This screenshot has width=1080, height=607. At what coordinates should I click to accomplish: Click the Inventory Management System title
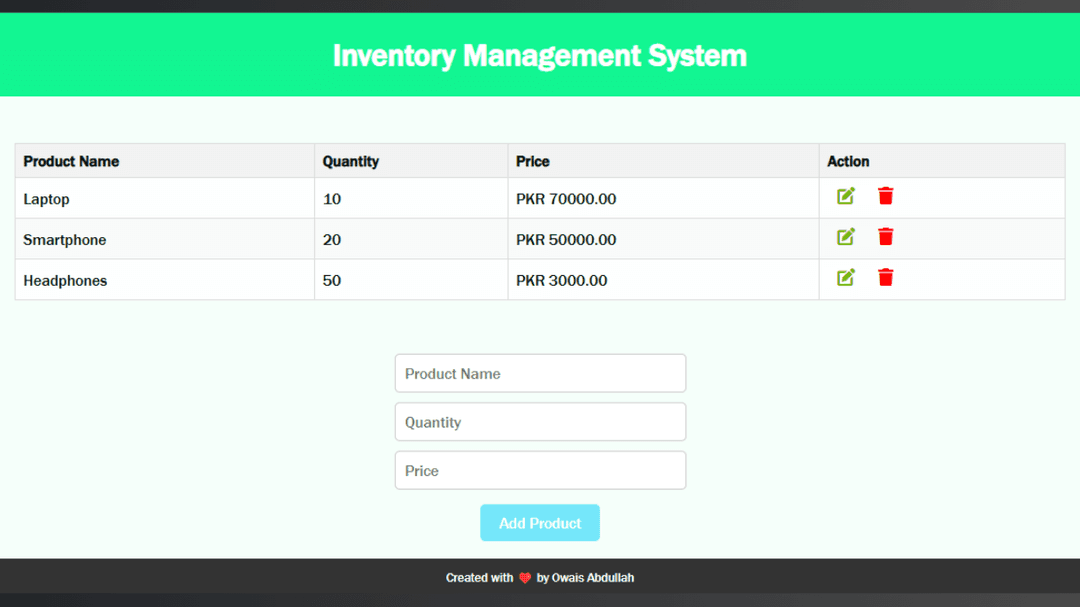pos(540,55)
